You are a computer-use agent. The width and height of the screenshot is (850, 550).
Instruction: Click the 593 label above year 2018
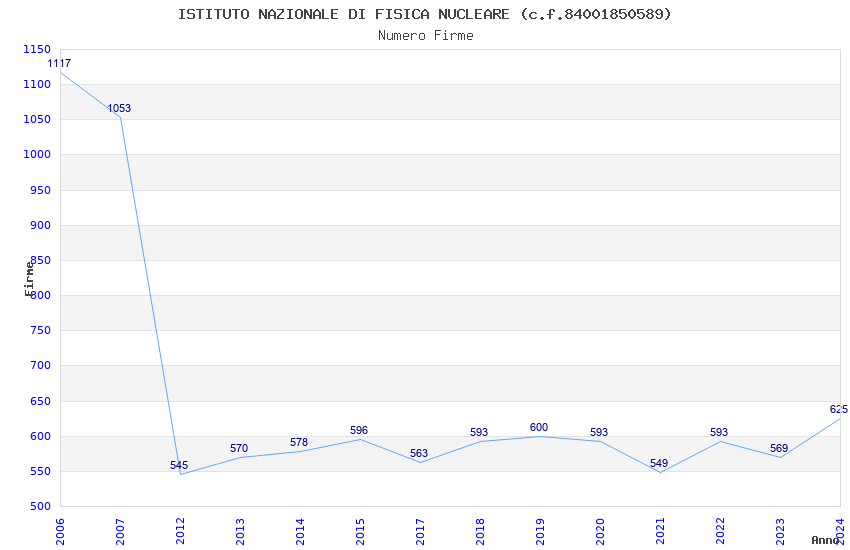point(479,432)
